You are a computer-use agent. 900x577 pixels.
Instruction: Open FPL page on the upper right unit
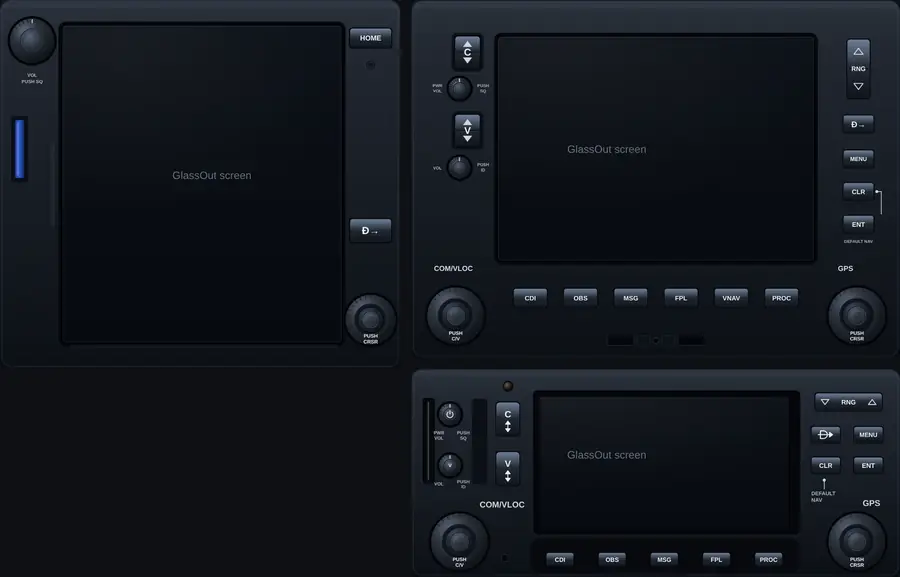[681, 298]
